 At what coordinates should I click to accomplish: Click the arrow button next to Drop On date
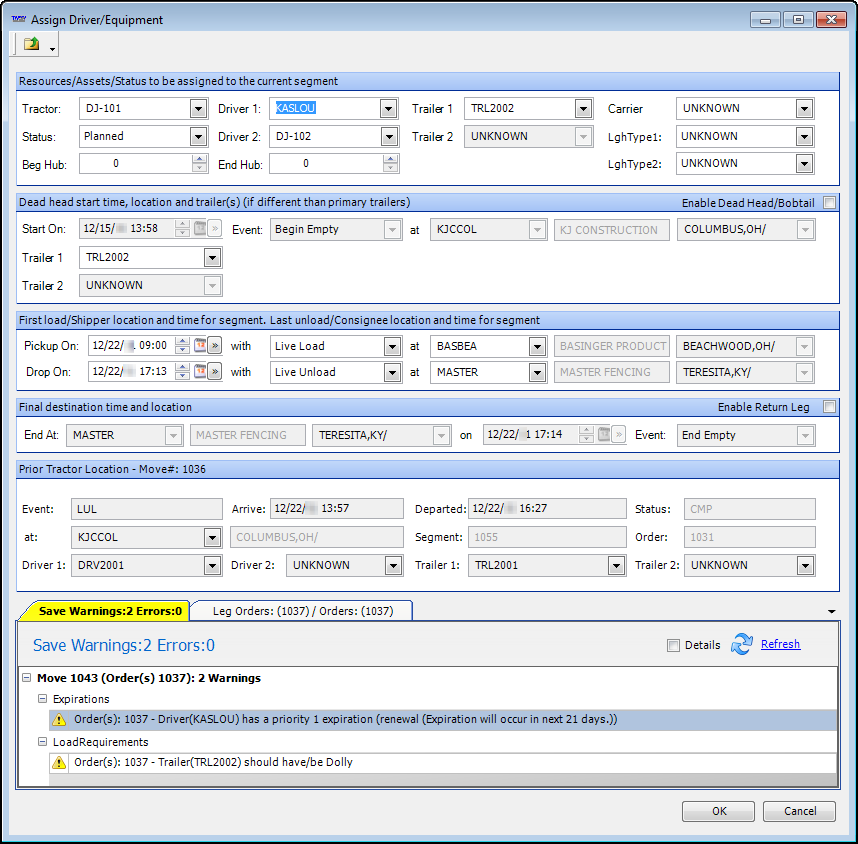pyautogui.click(x=215, y=372)
